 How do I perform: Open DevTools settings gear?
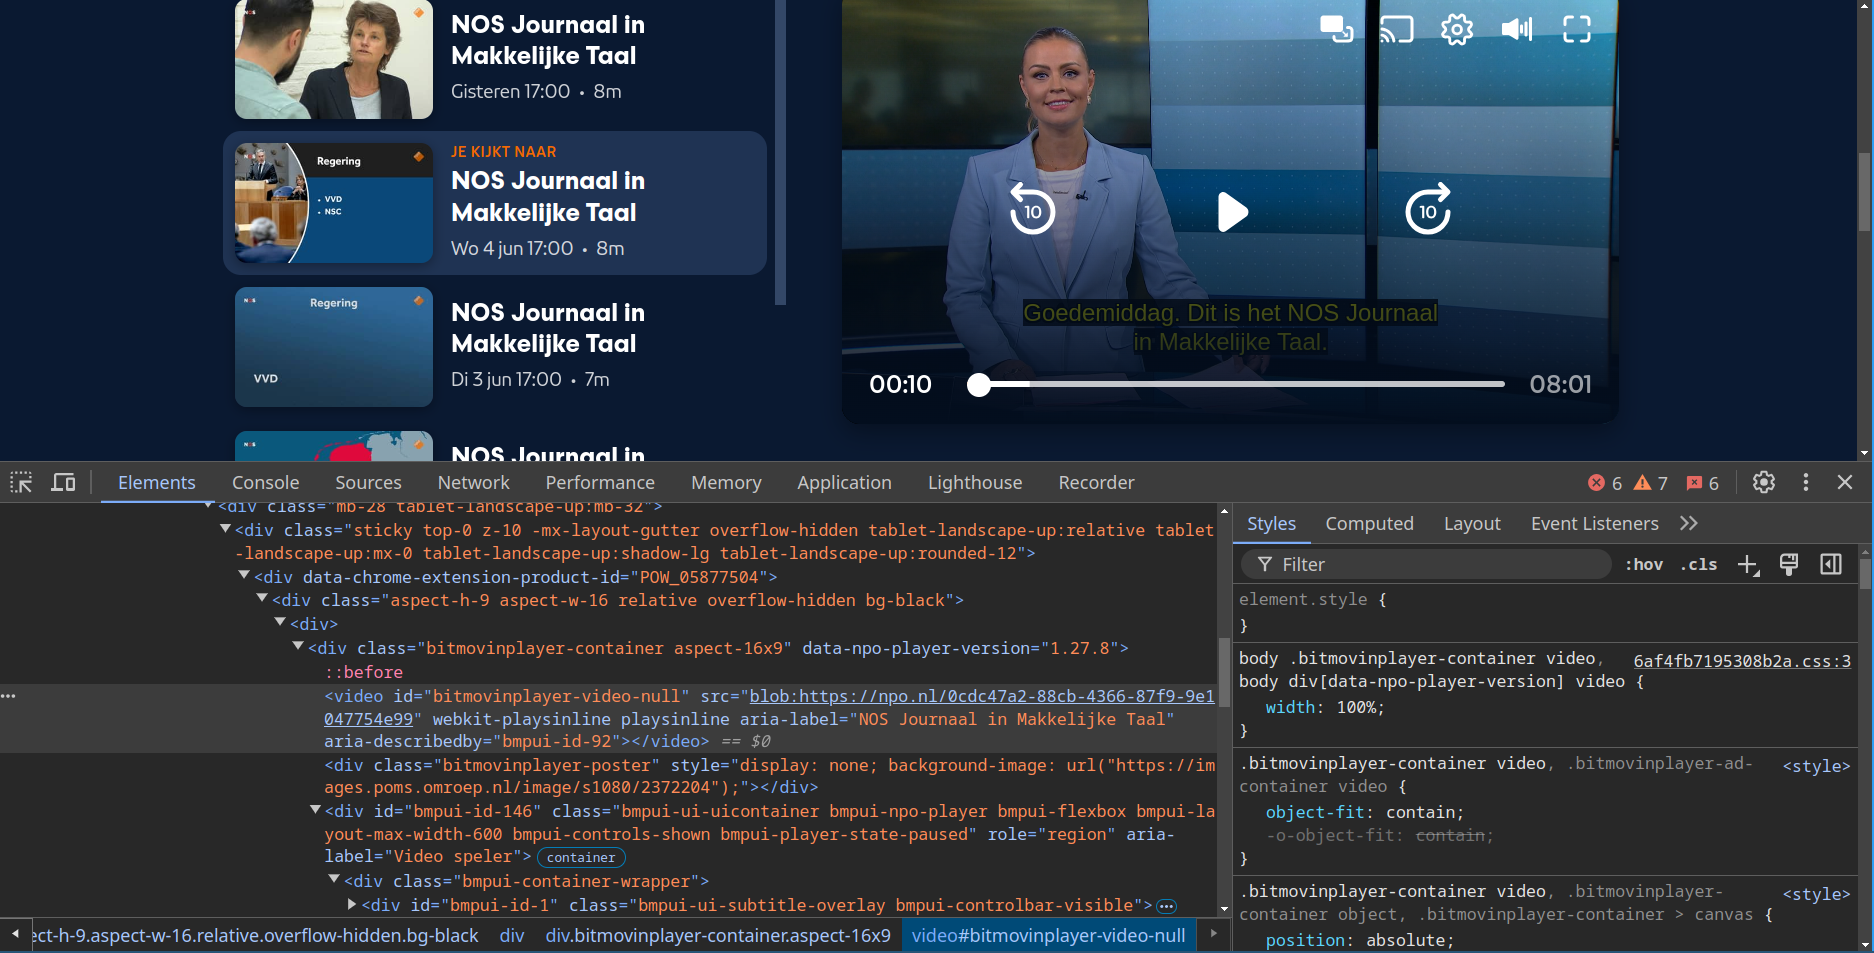pos(1764,482)
